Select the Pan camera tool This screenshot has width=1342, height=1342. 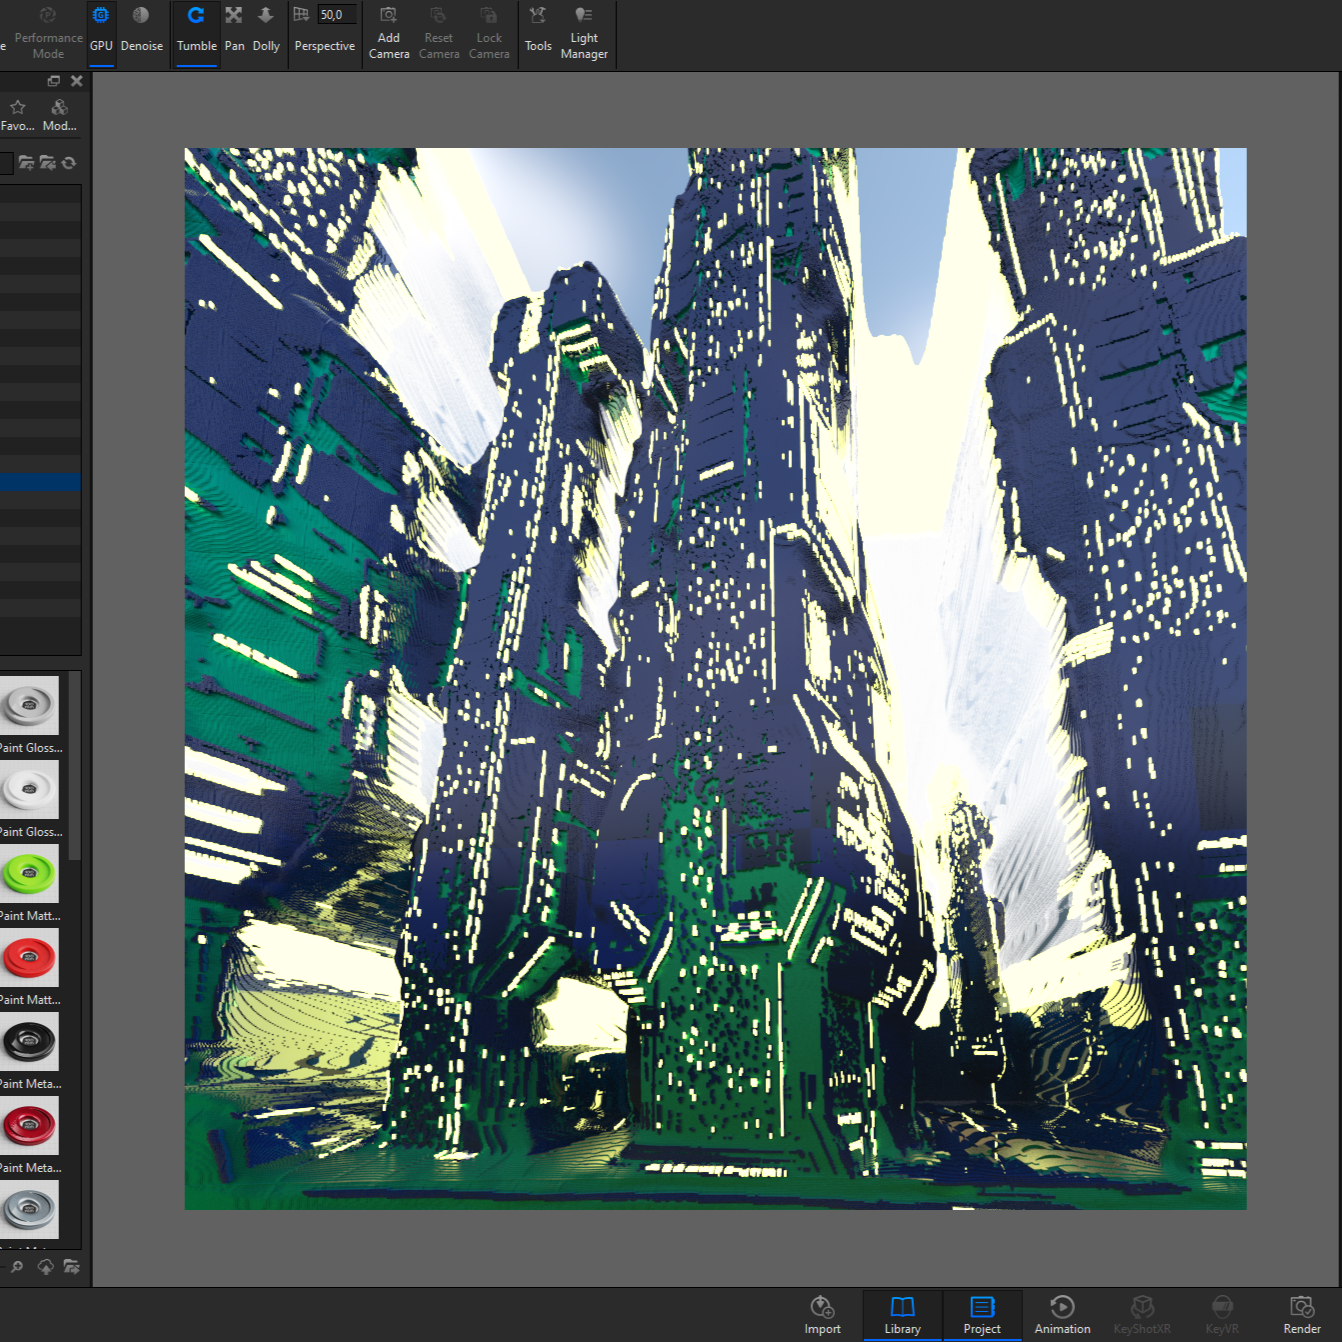click(x=234, y=33)
